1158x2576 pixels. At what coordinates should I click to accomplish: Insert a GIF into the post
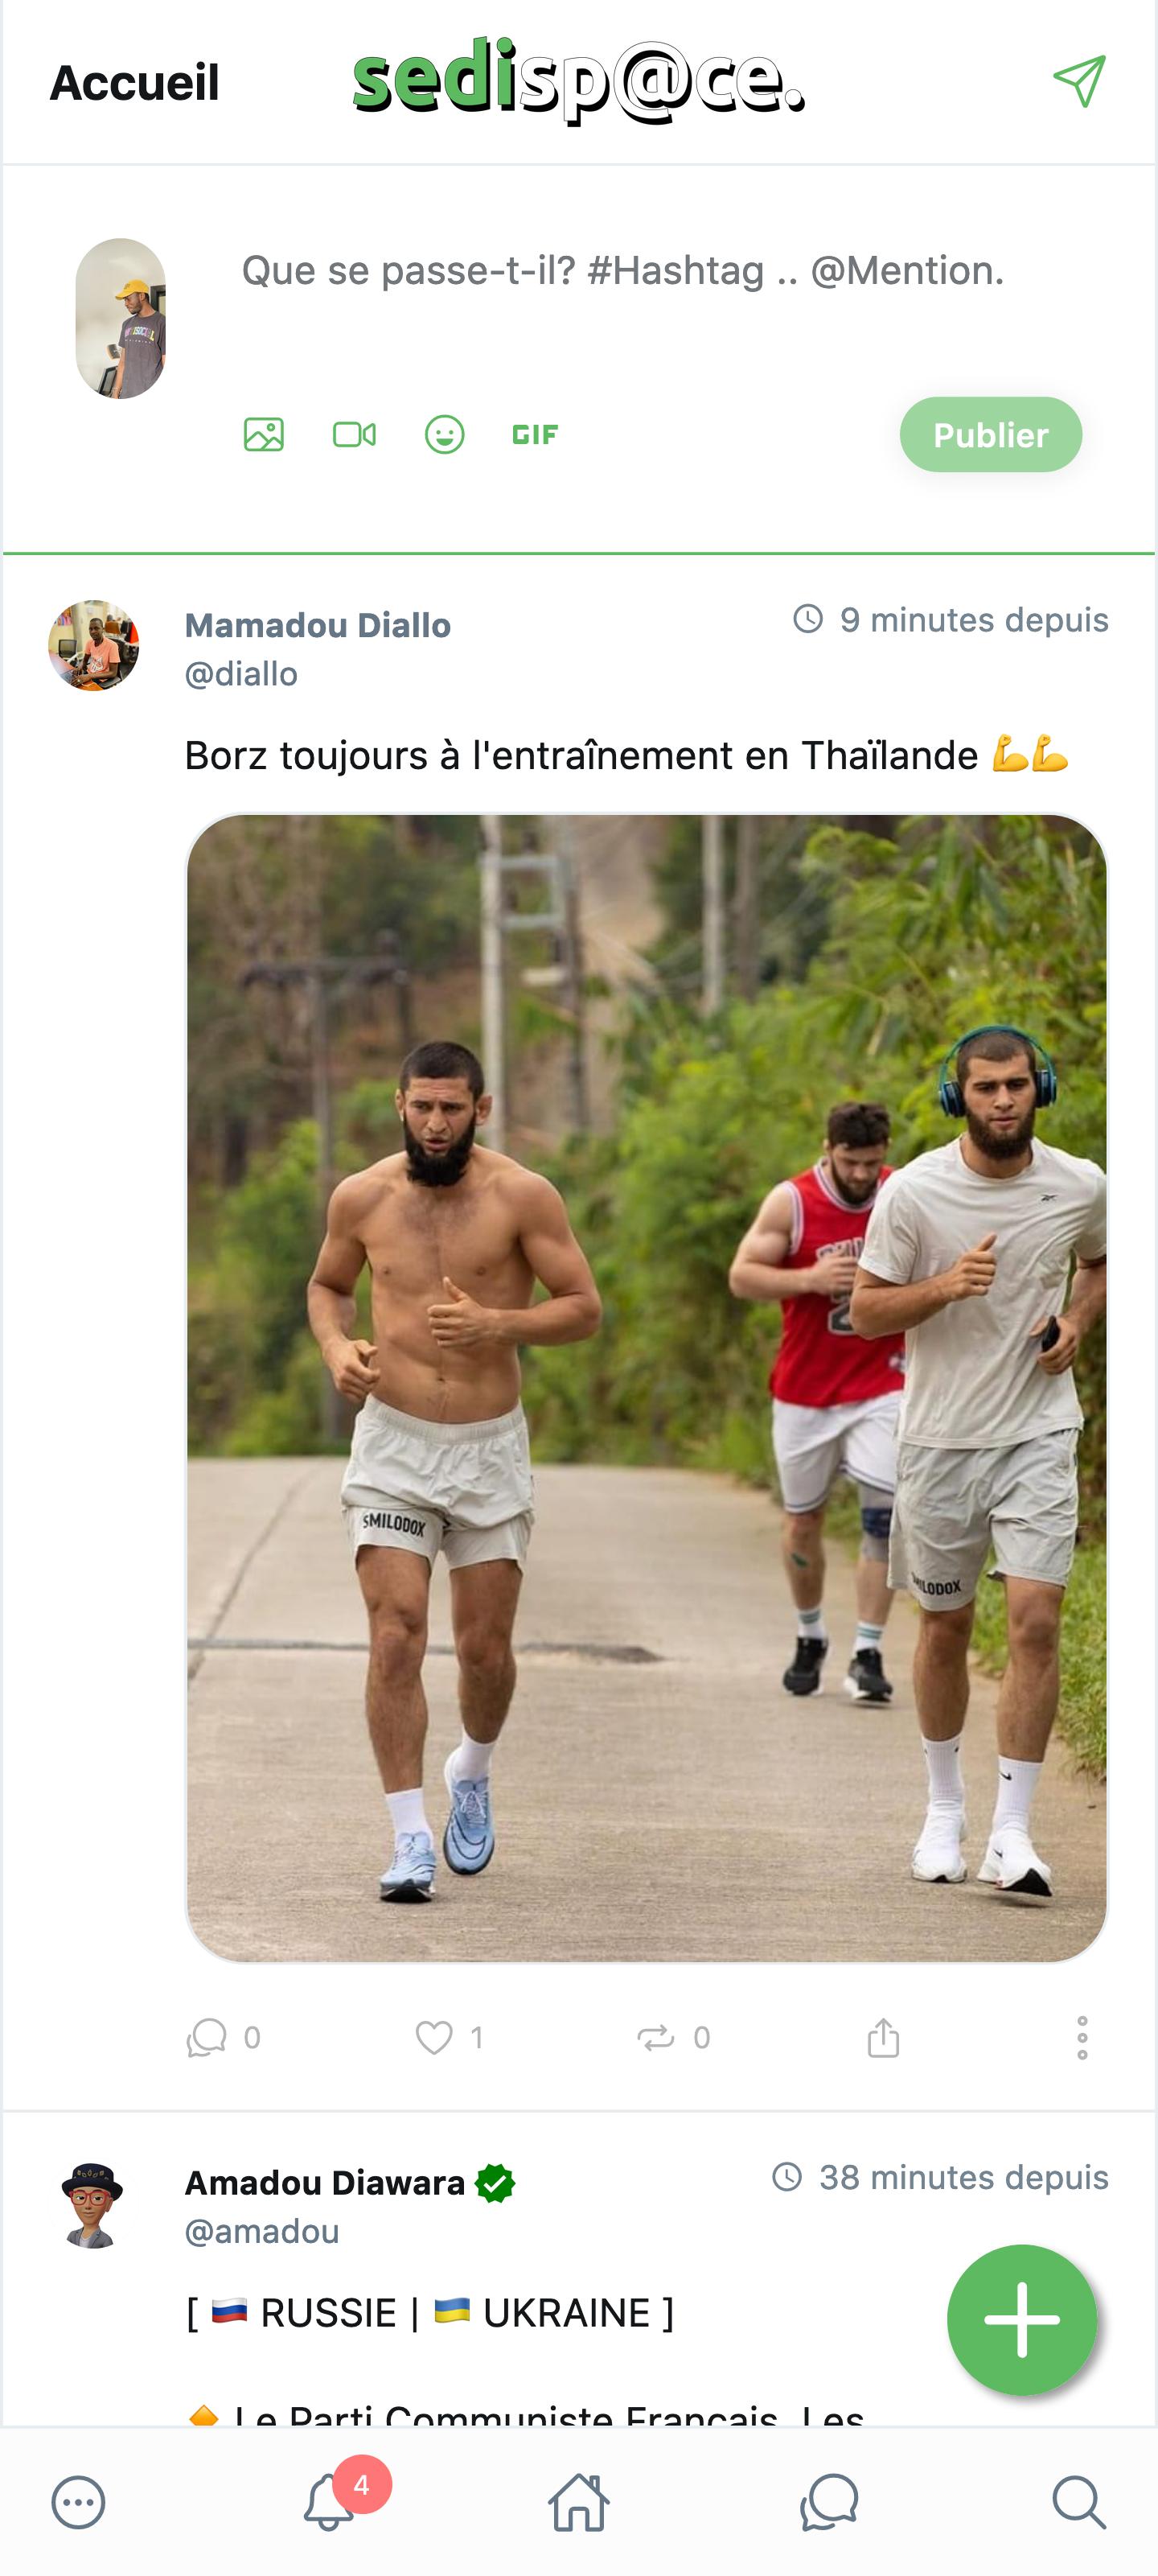coord(535,434)
